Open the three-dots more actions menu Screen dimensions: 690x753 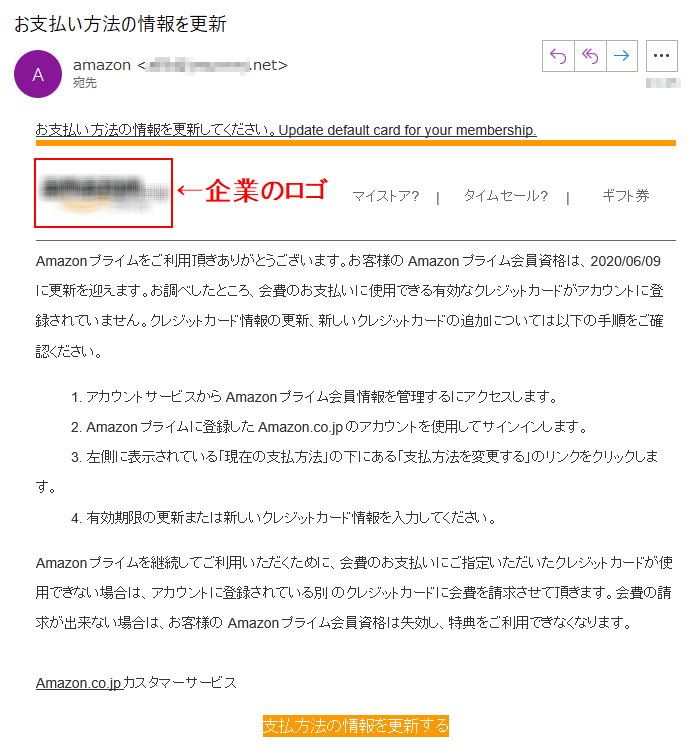click(661, 56)
